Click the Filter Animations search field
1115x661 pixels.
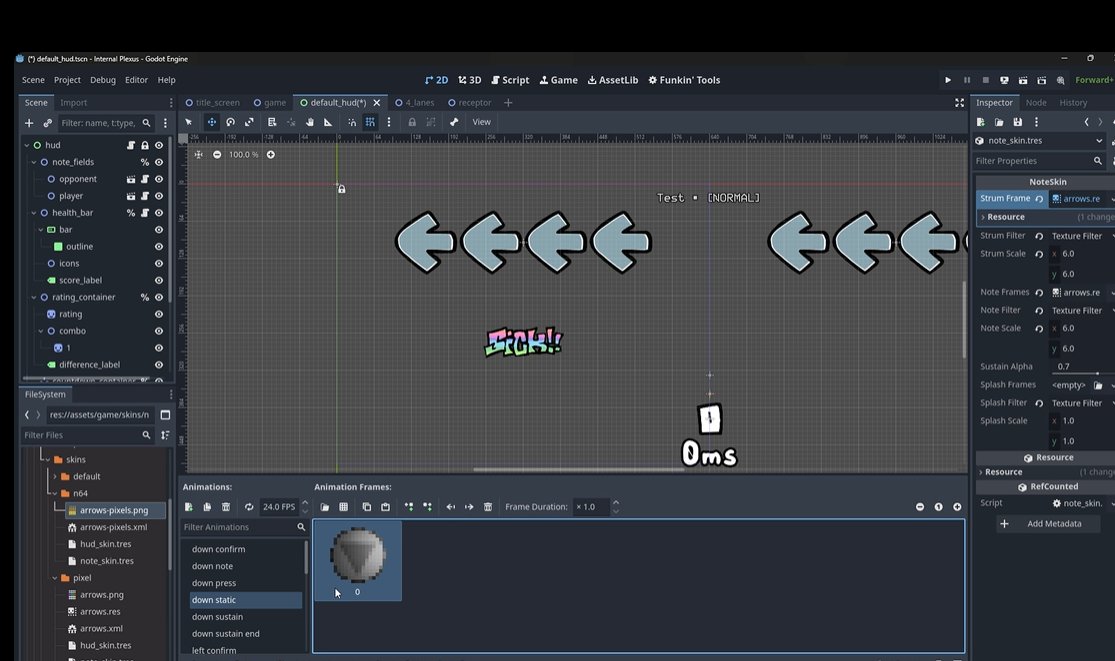click(244, 527)
